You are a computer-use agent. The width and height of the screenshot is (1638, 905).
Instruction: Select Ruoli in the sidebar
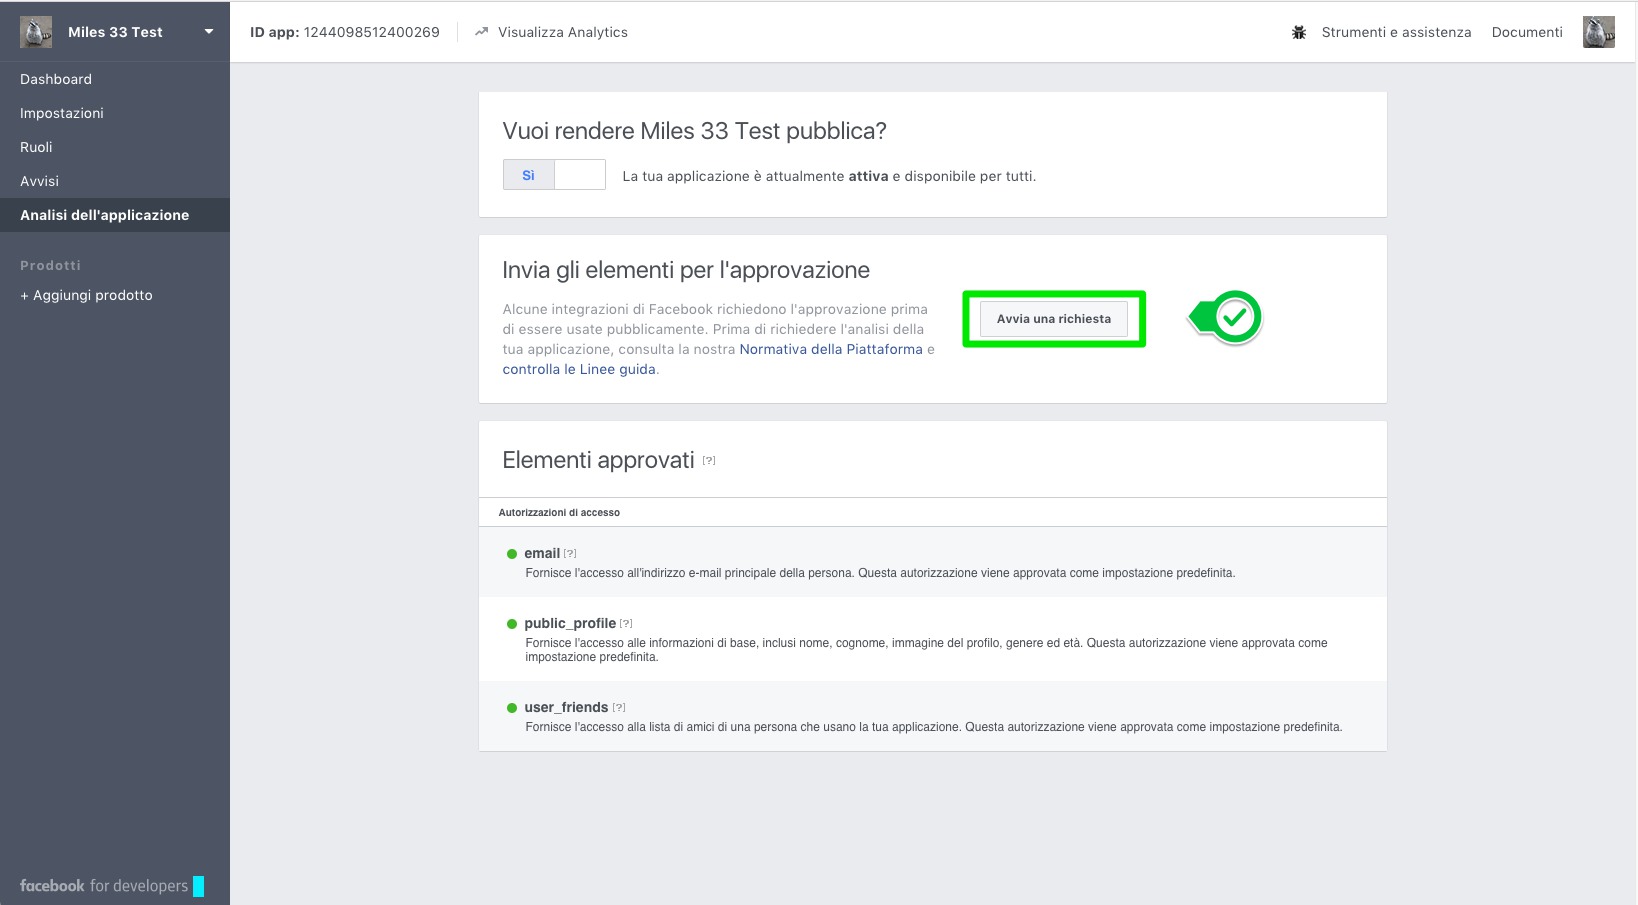click(x=36, y=147)
